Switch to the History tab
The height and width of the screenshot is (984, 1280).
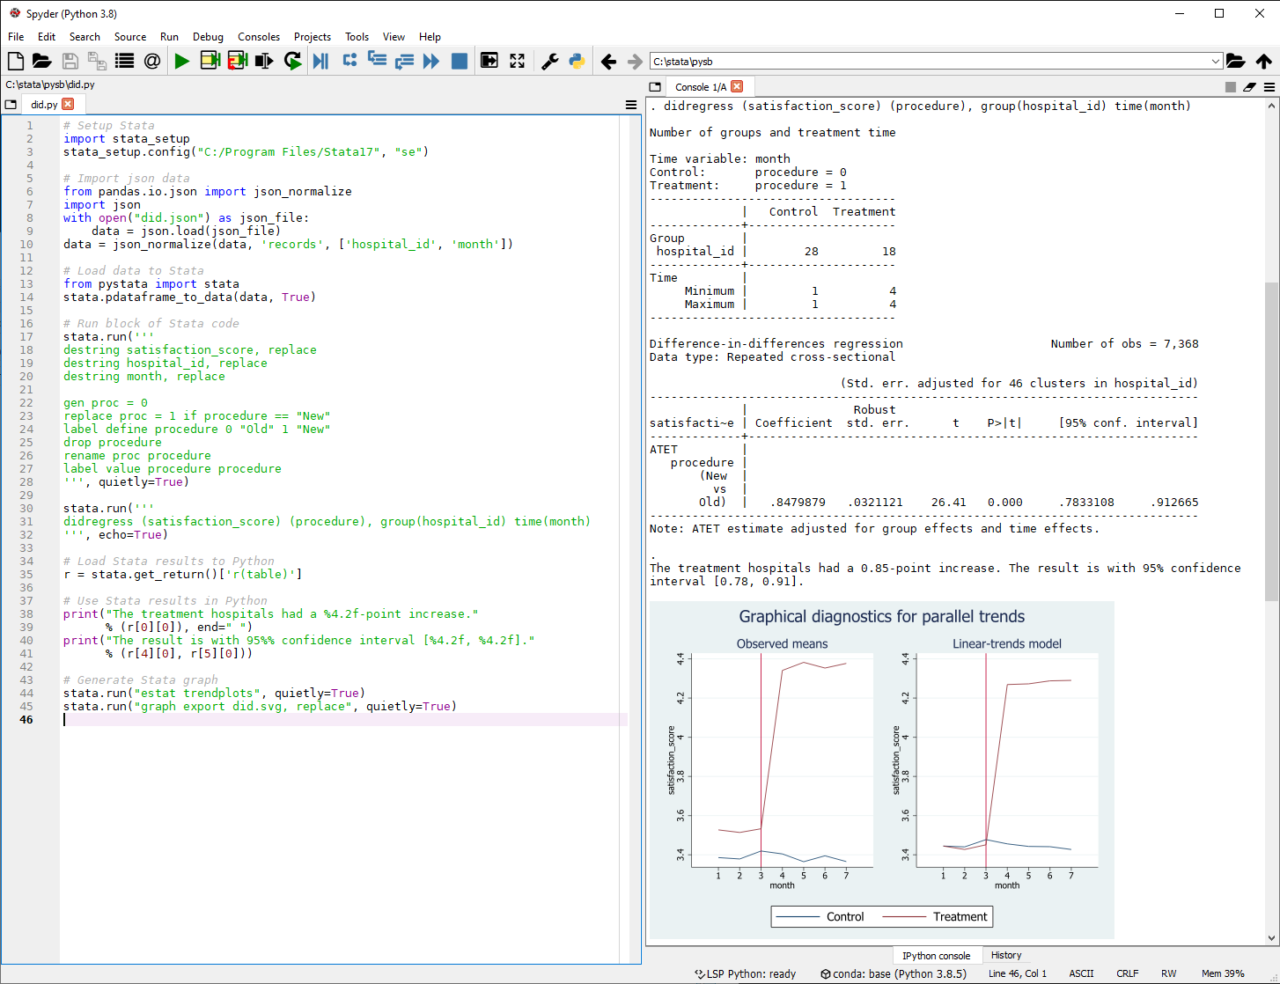[x=1006, y=955]
